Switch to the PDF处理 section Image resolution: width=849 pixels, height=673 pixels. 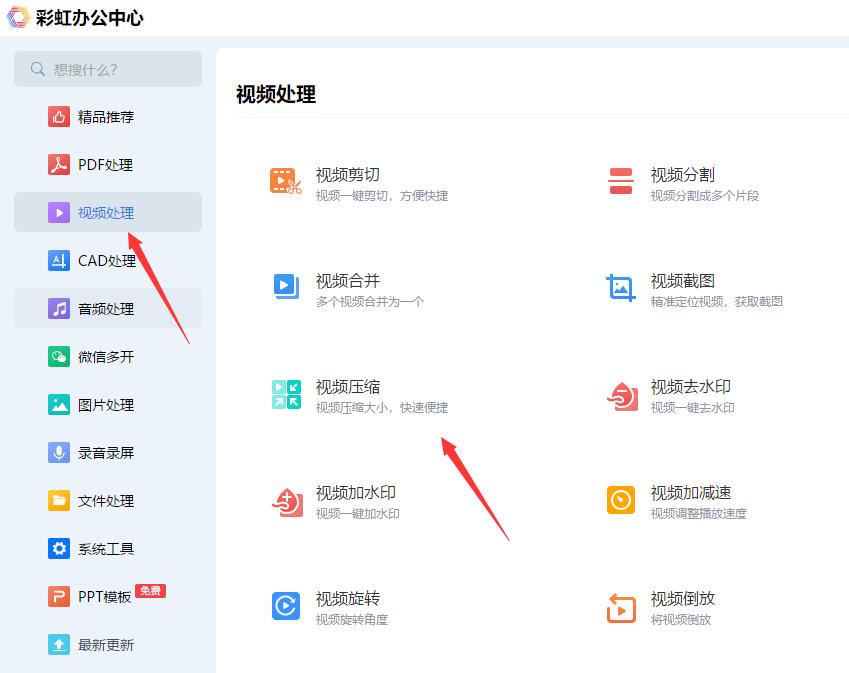[x=107, y=164]
